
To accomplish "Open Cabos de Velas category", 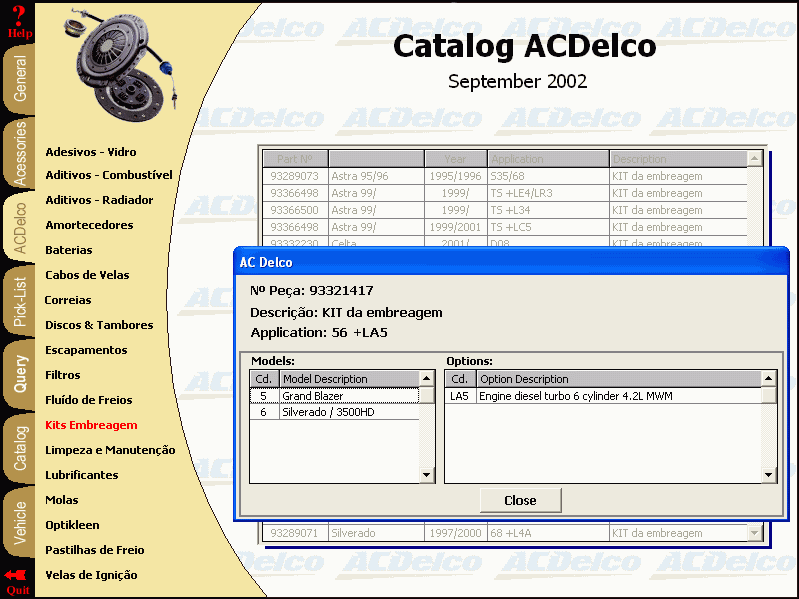I will point(87,275).
